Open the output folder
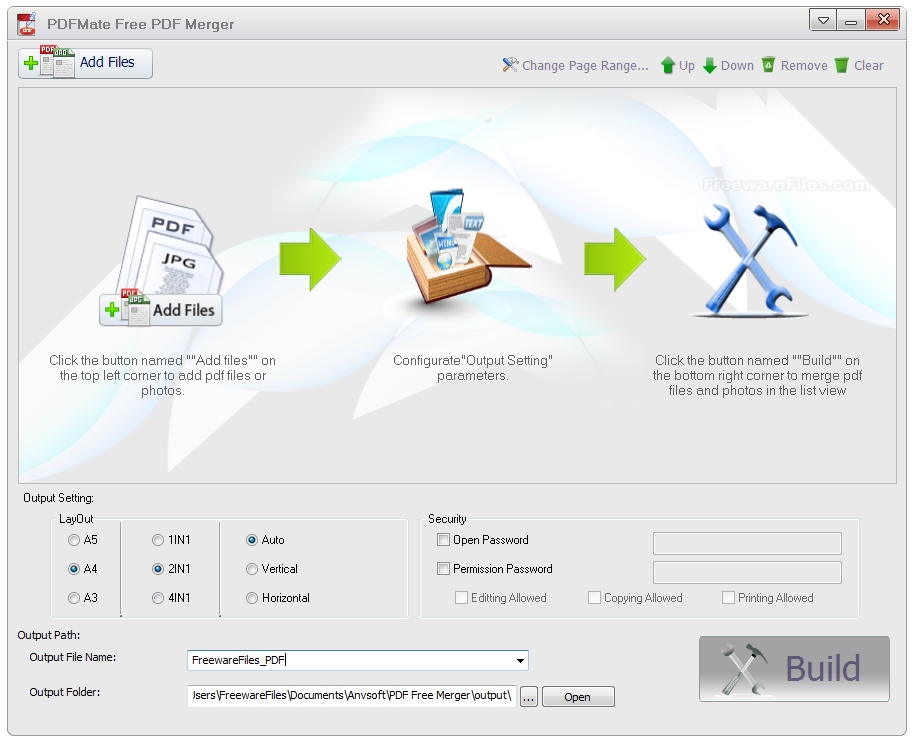This screenshot has height=742, width=914. point(578,697)
